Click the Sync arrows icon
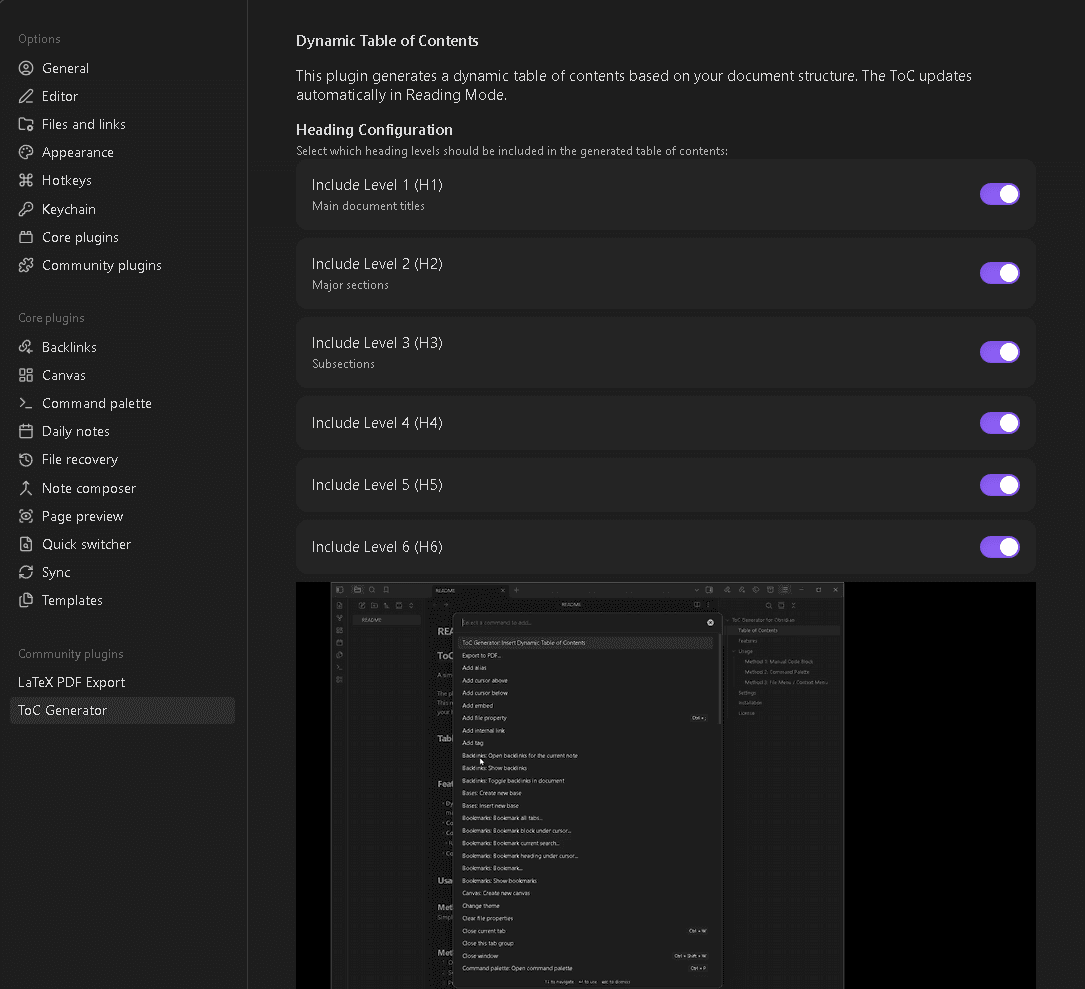1085x989 pixels. pyautogui.click(x=26, y=572)
